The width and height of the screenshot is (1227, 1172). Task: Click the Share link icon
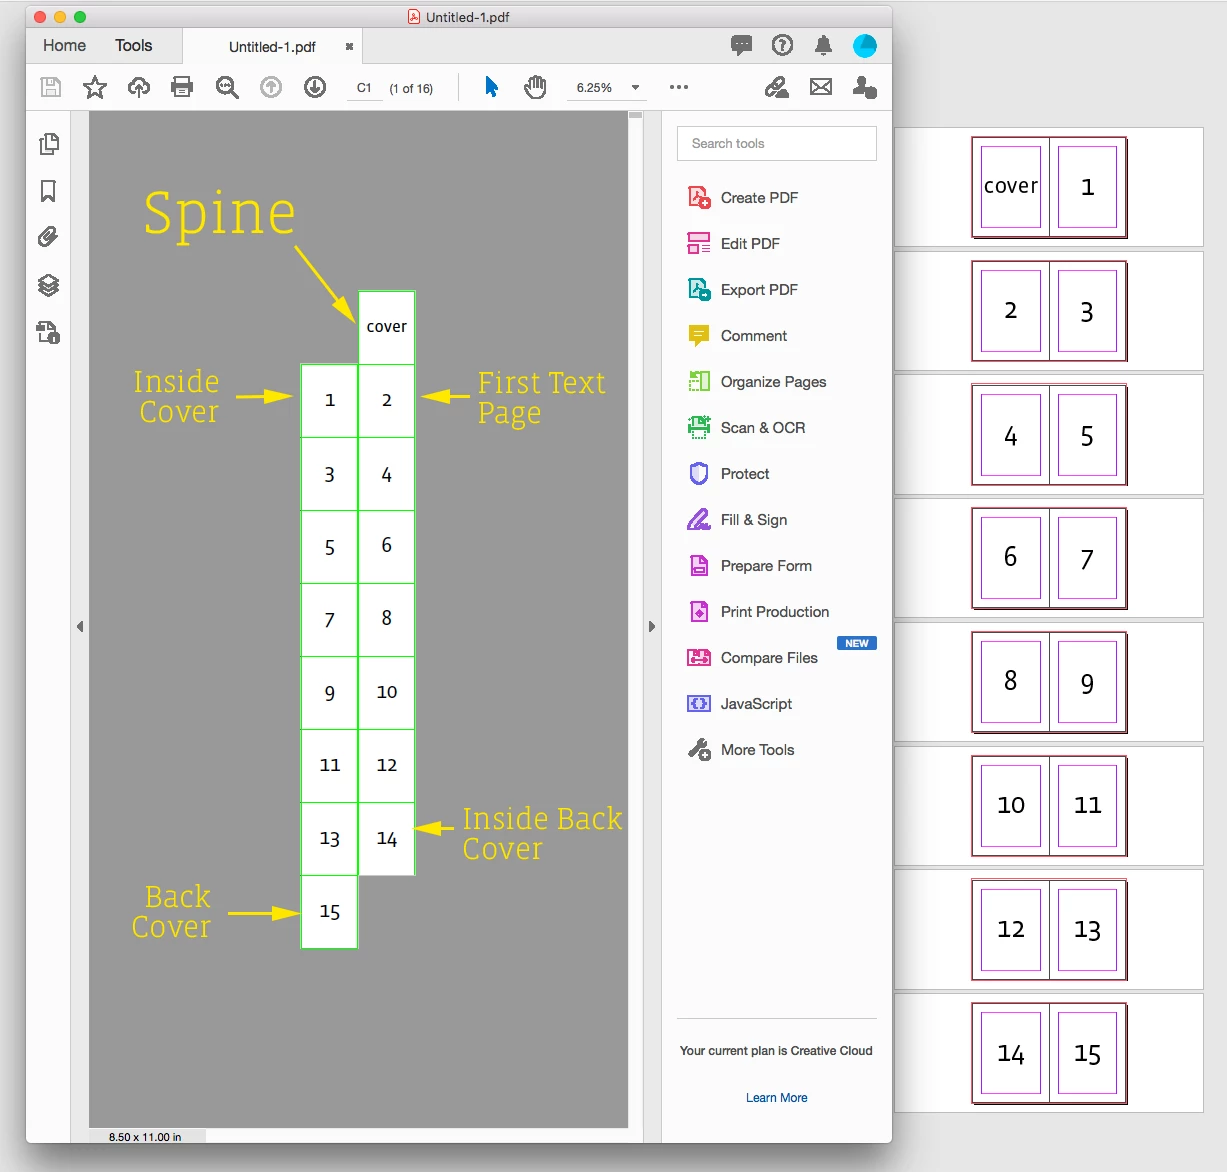776,87
